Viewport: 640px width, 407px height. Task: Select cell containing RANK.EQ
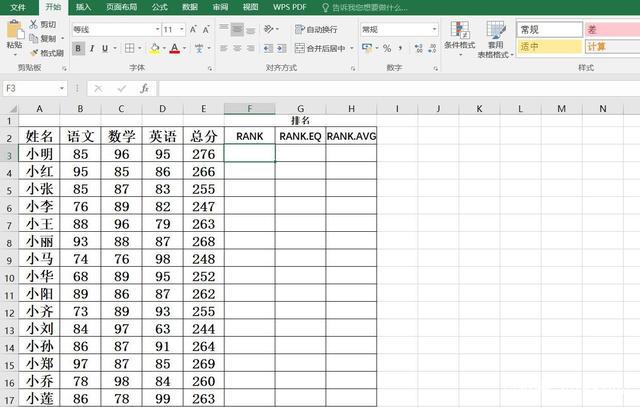pos(300,136)
